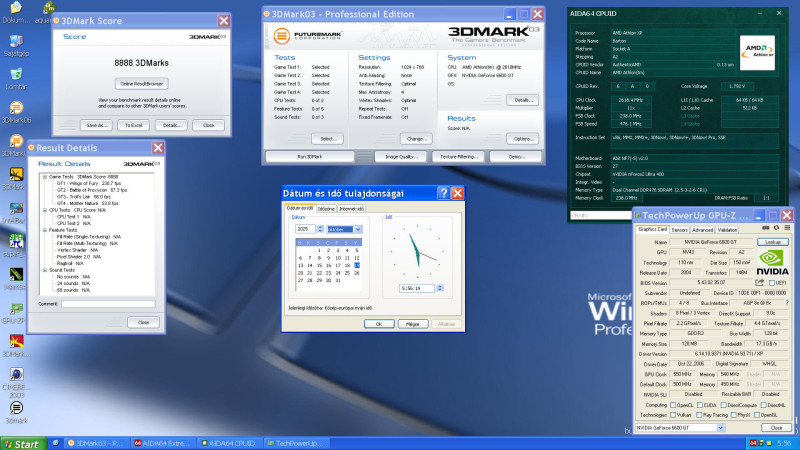Collapse the CPU Tests tree node

45,210
